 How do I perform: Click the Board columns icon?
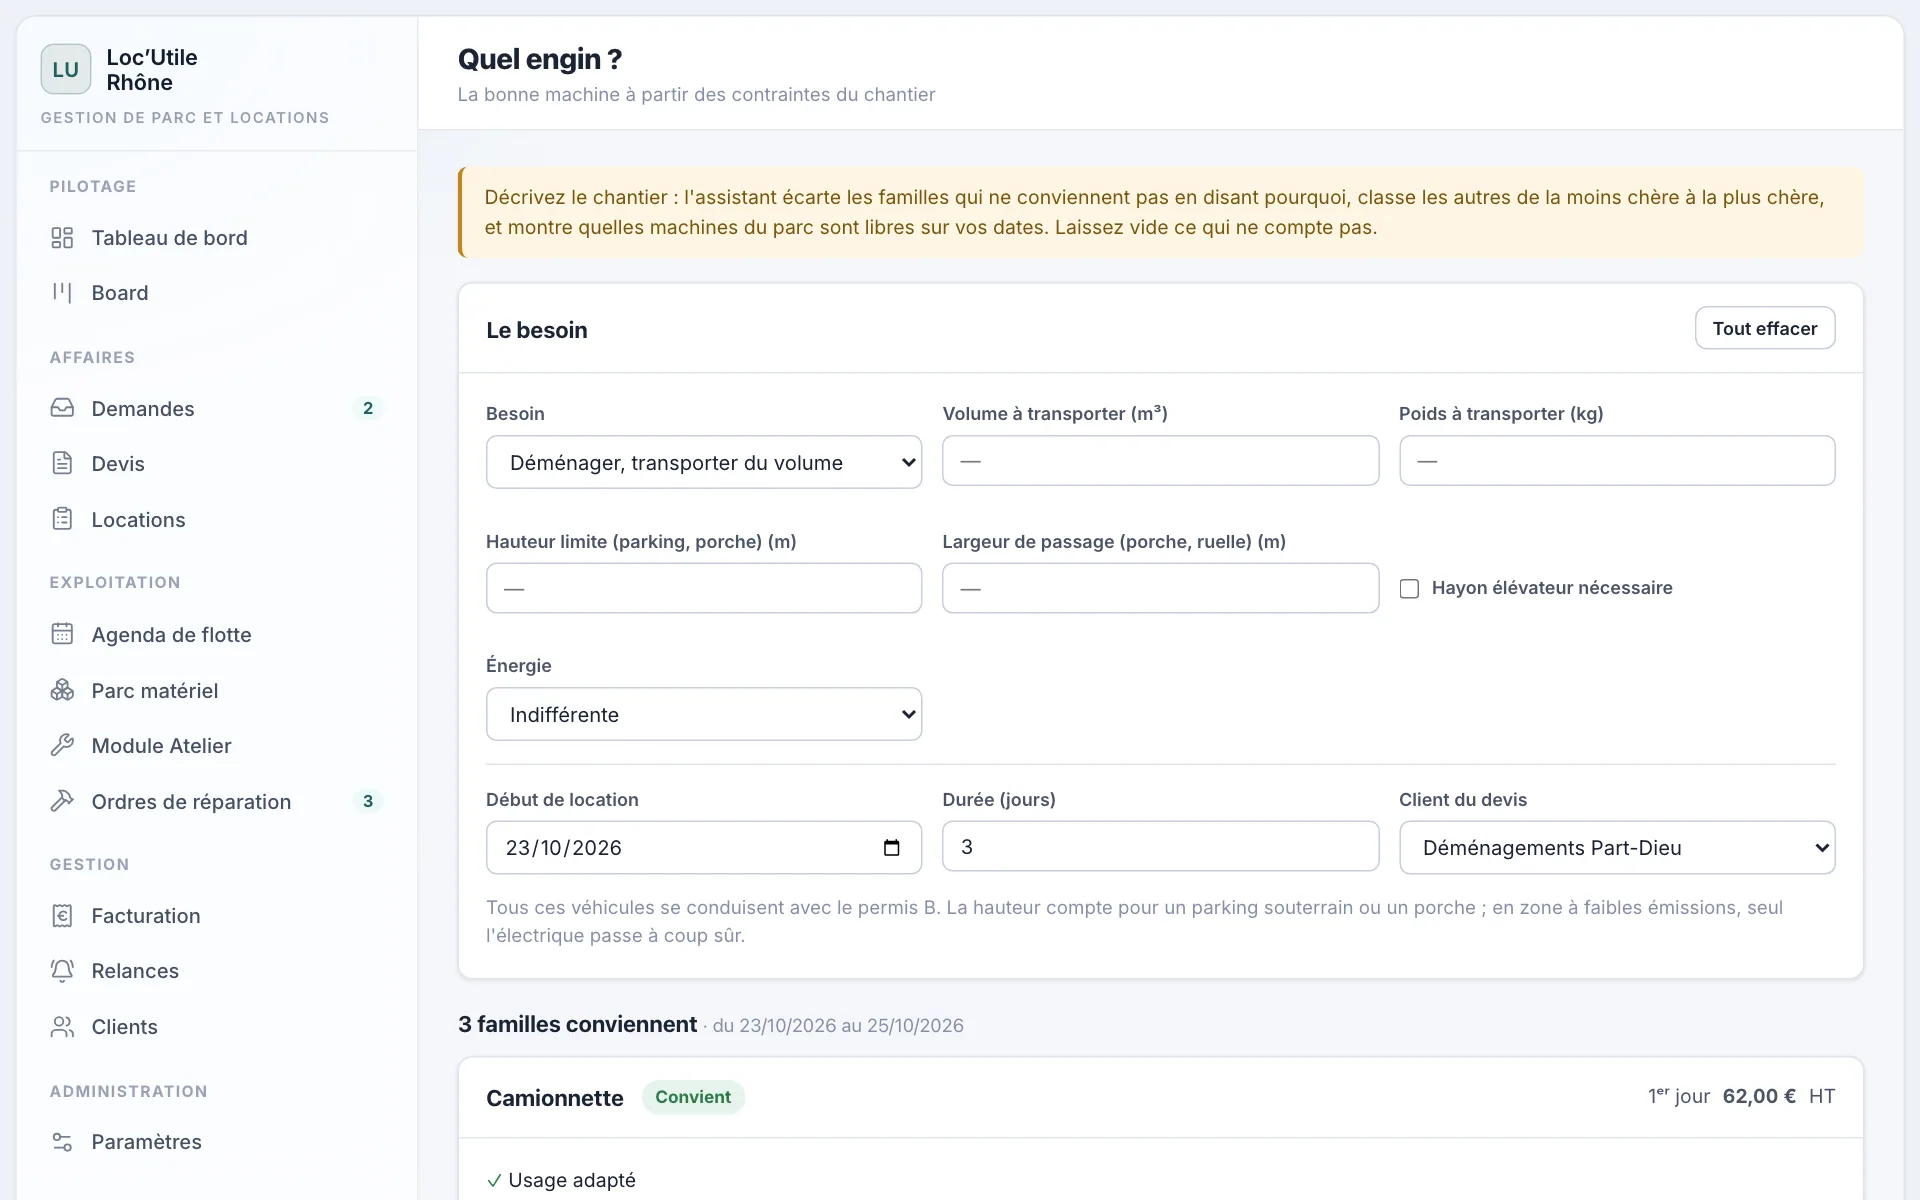point(62,293)
